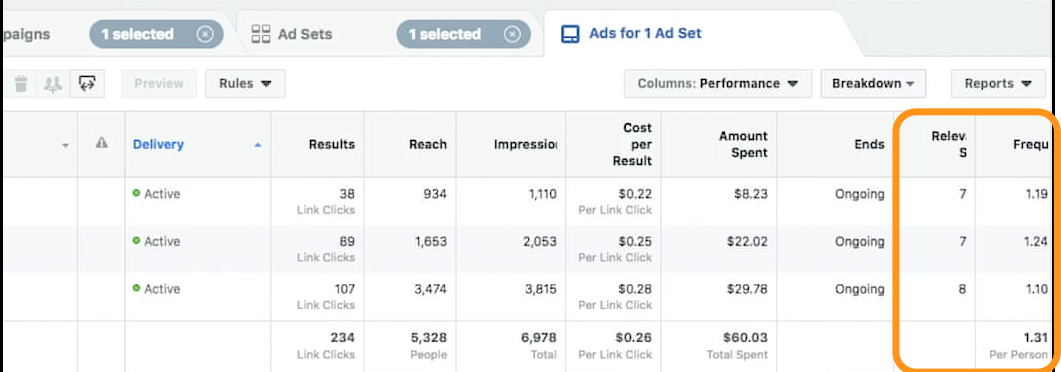This screenshot has height=372, width=1061.
Task: Click the warning triangle column header
Action: click(x=101, y=143)
